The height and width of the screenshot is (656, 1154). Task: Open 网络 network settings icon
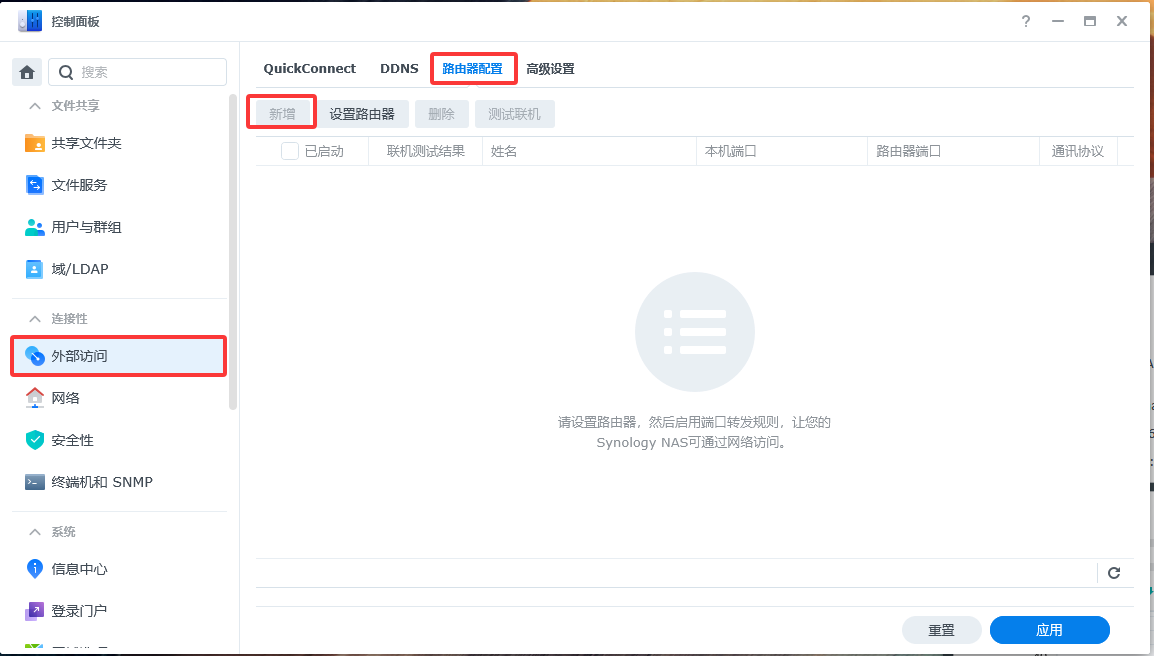(x=35, y=398)
